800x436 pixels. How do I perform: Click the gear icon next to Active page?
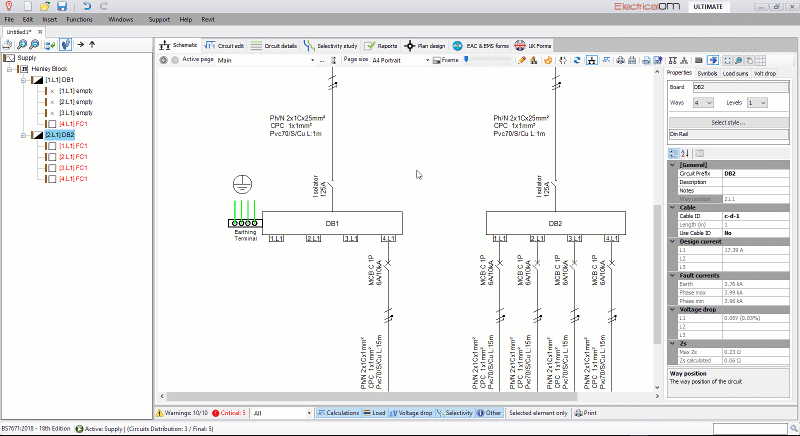163,60
